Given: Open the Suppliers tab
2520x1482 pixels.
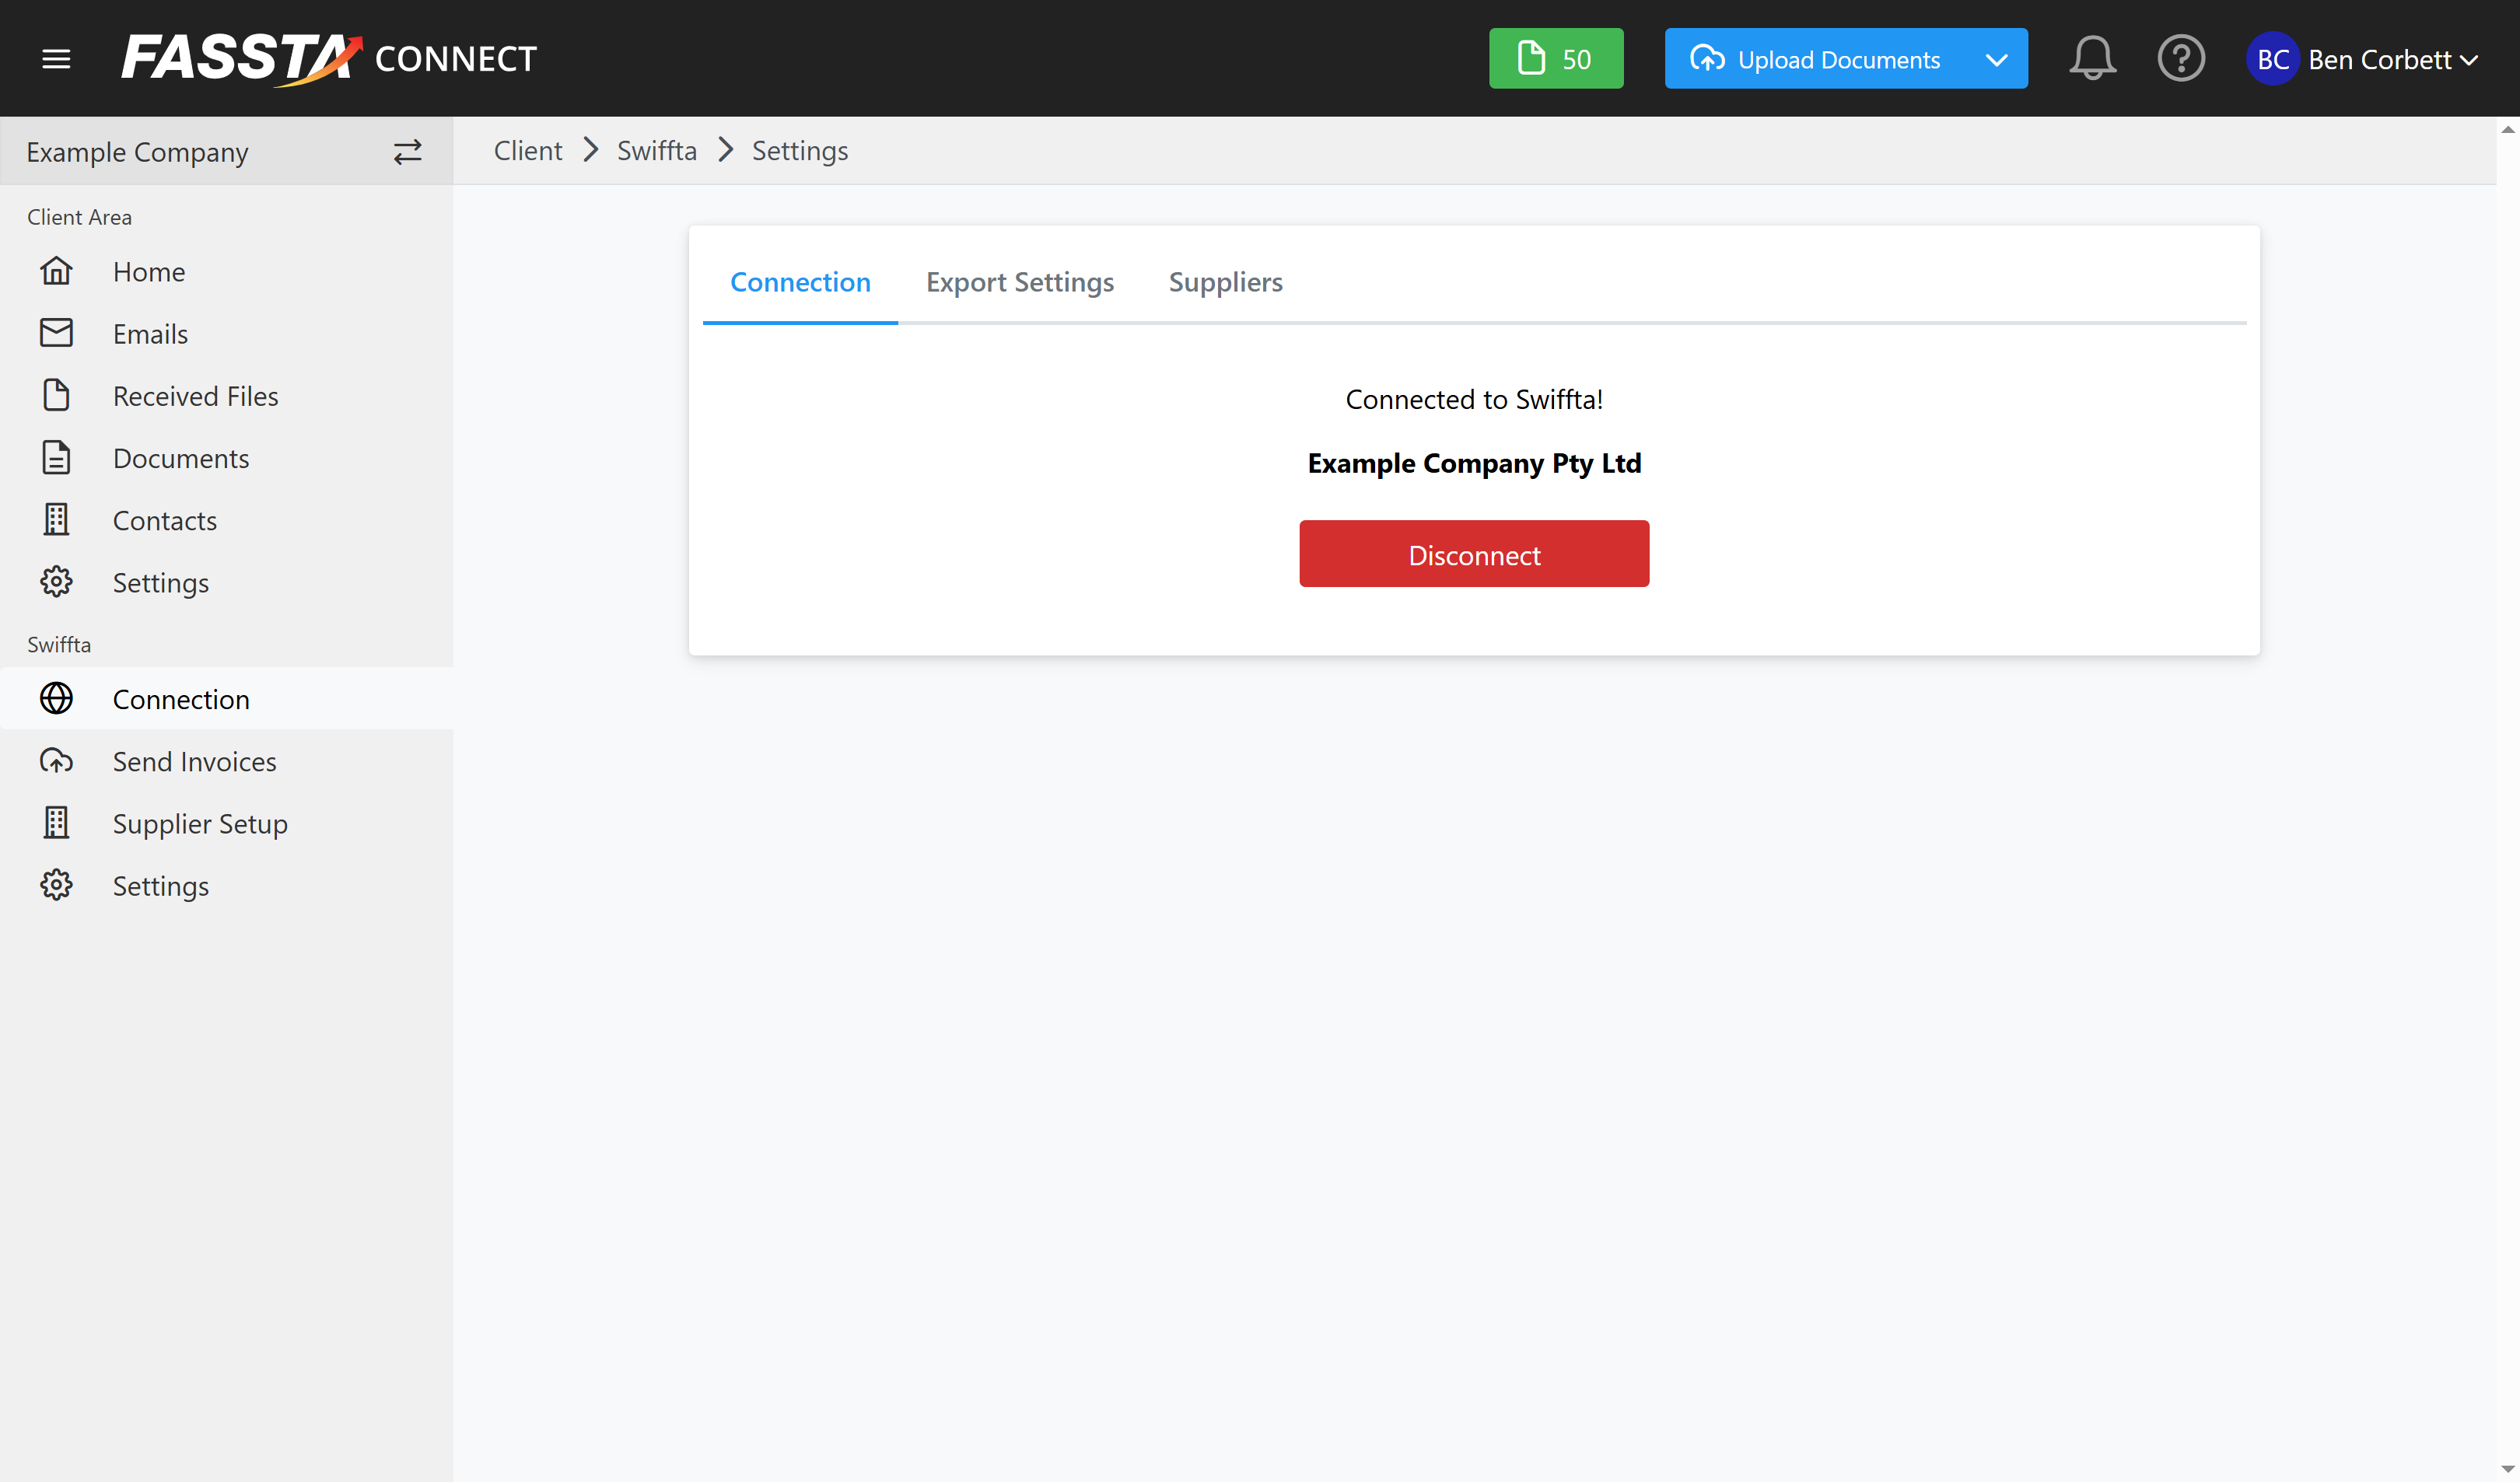Looking at the screenshot, I should [1225, 282].
